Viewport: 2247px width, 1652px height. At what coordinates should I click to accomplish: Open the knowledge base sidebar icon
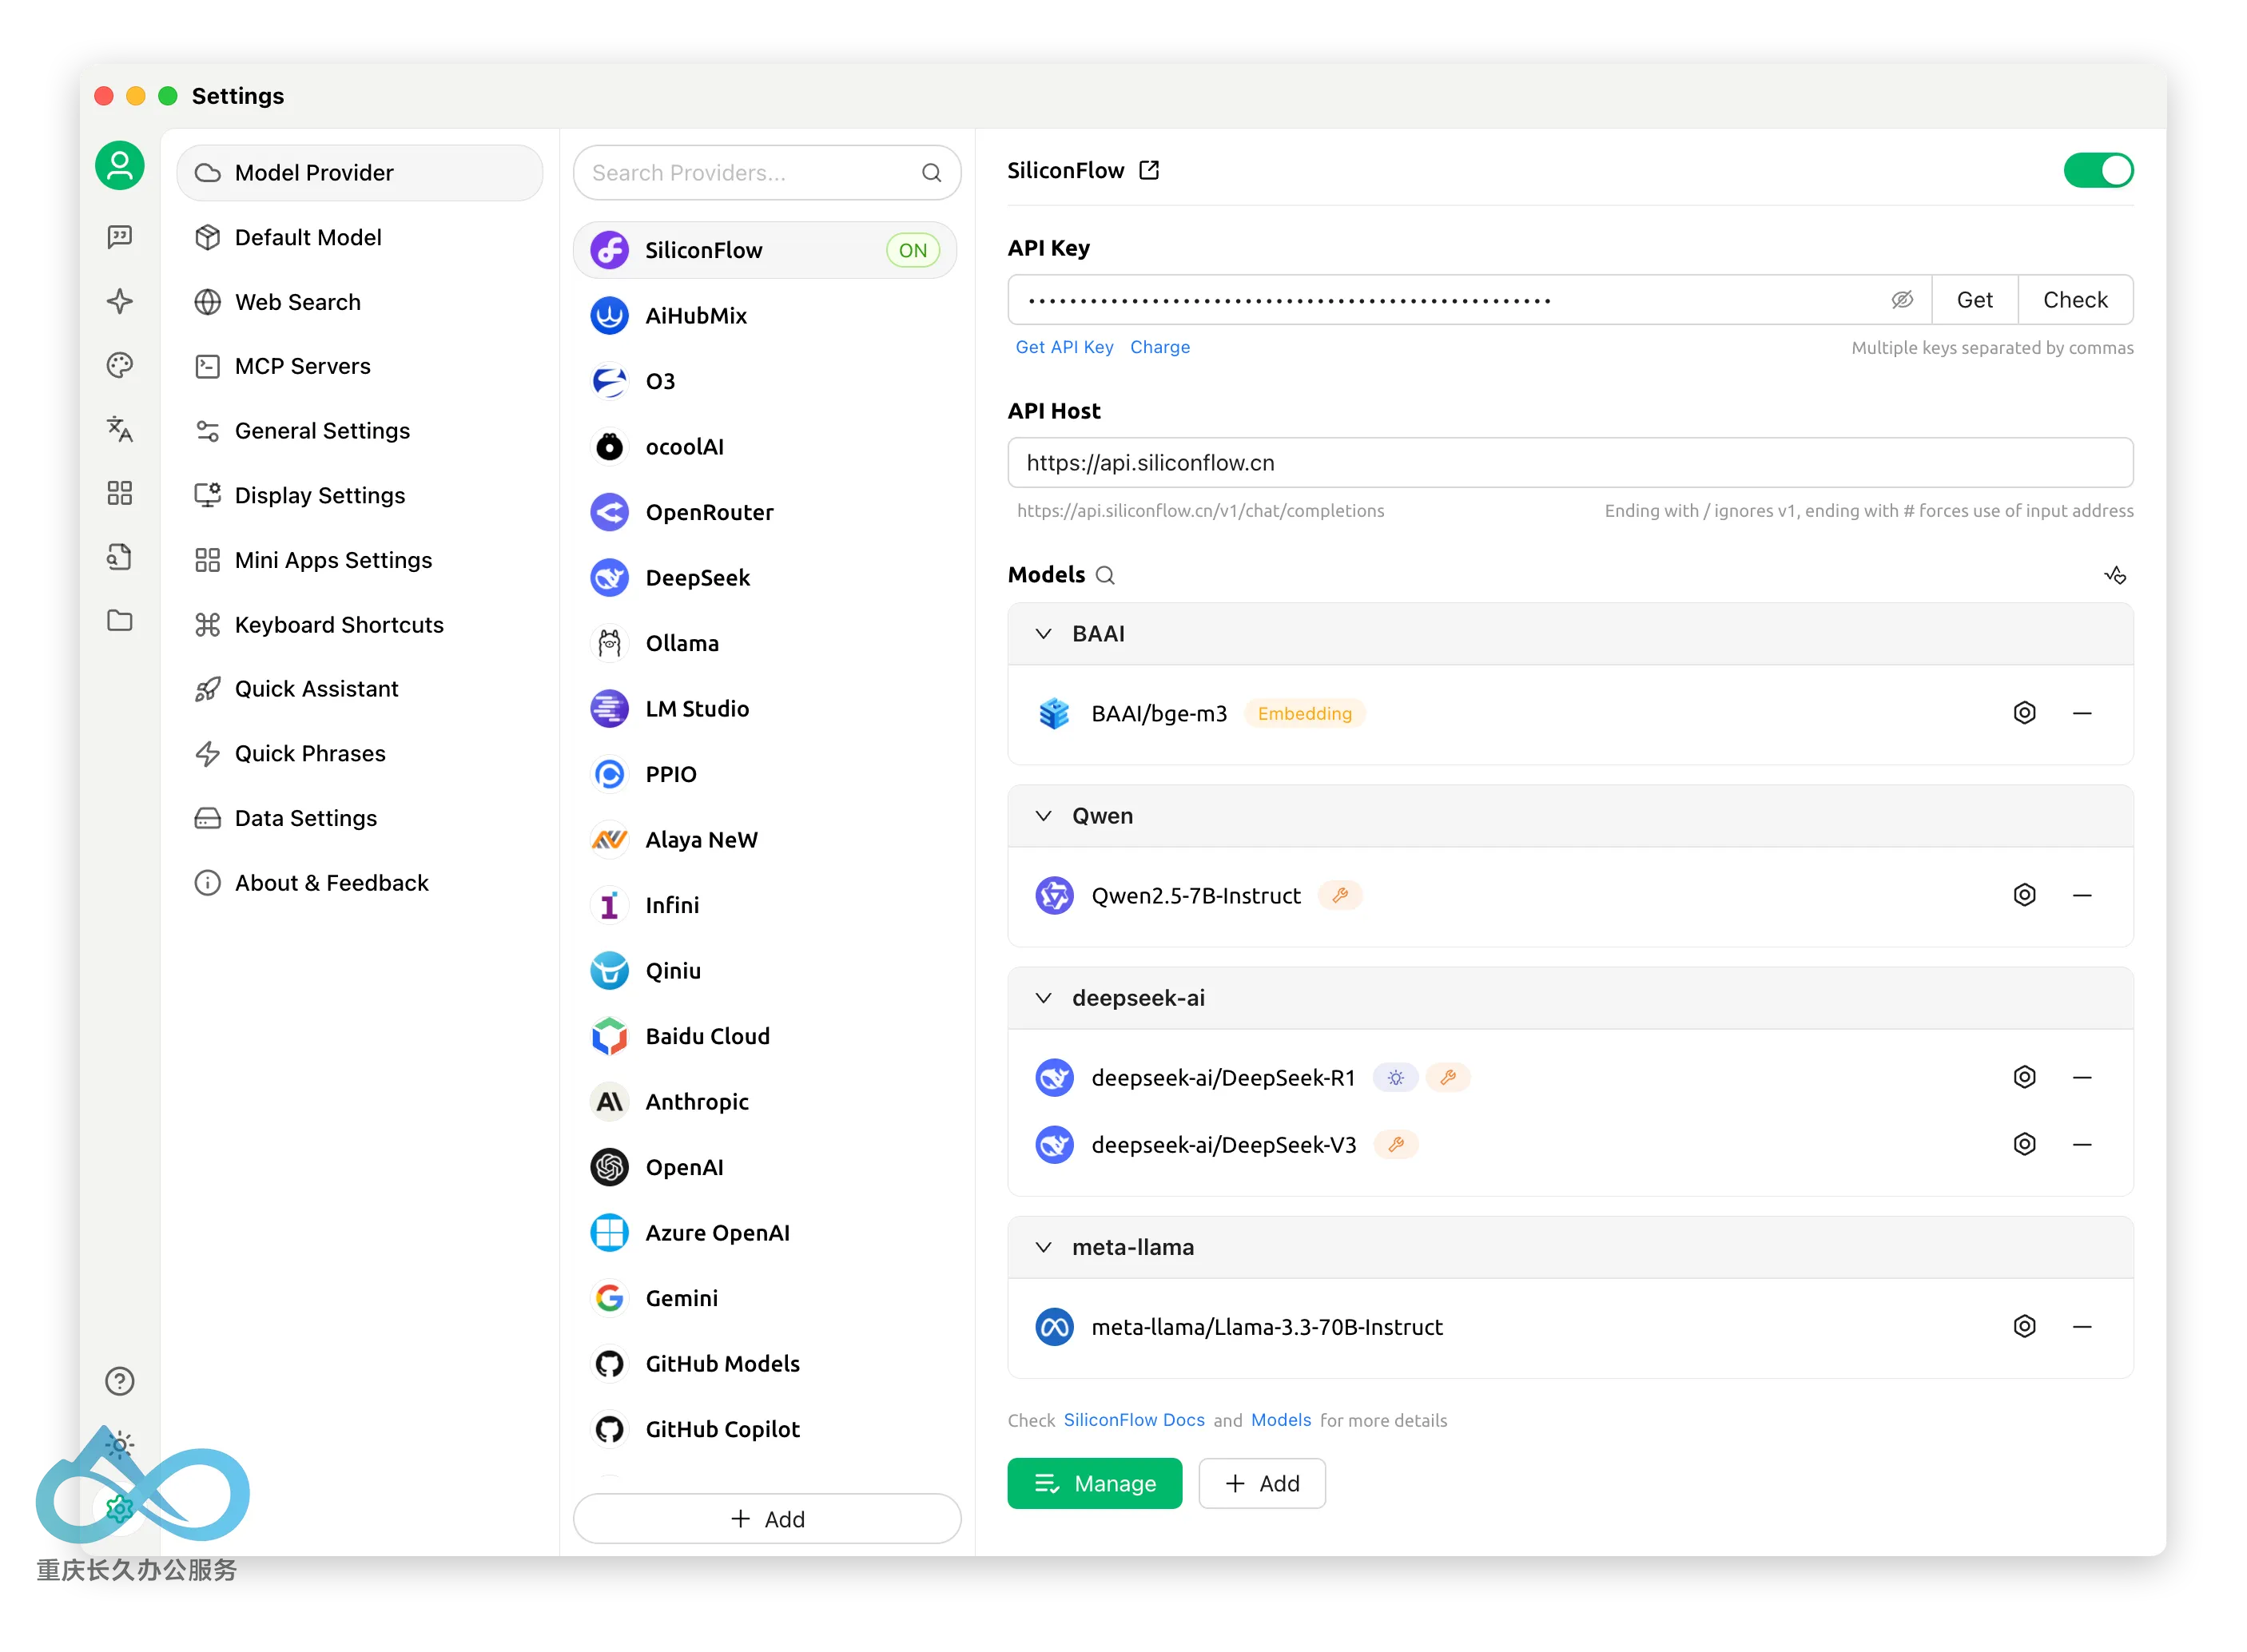(120, 557)
